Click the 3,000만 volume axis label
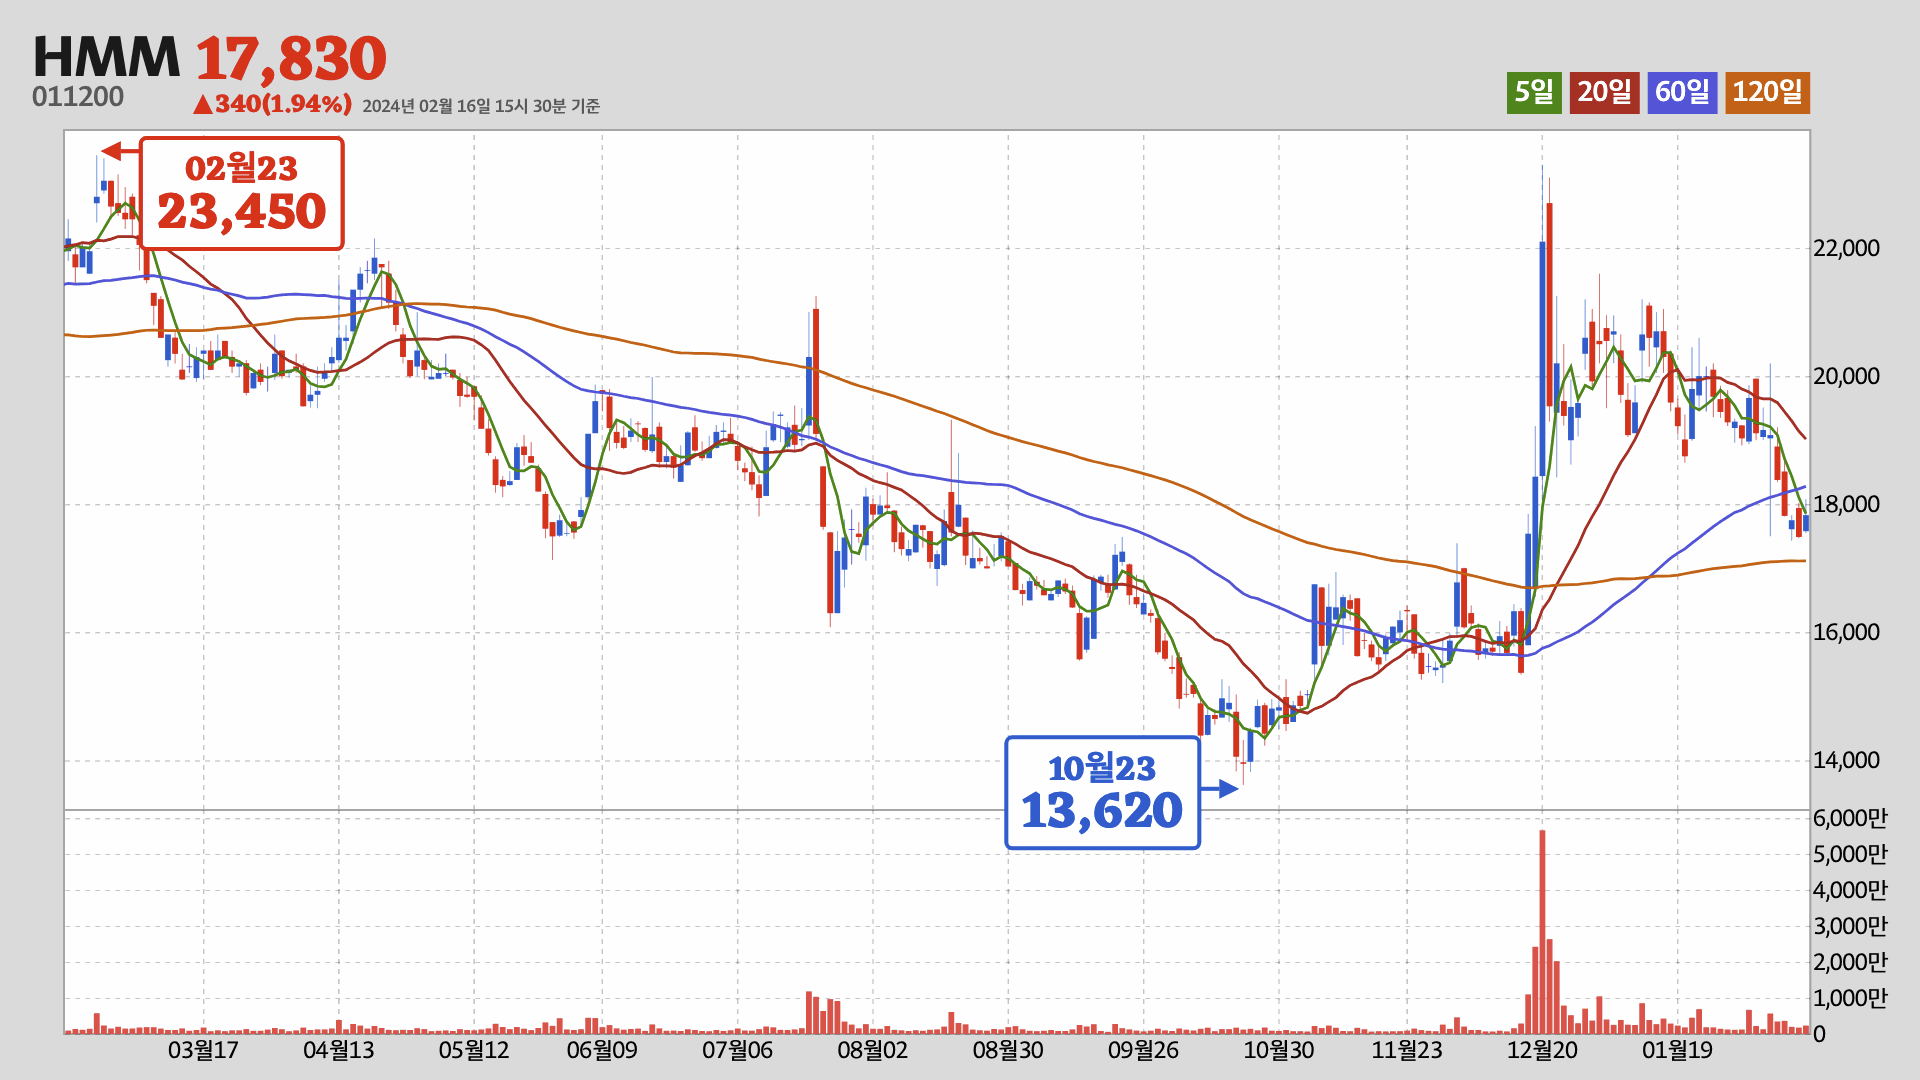 point(1850,926)
